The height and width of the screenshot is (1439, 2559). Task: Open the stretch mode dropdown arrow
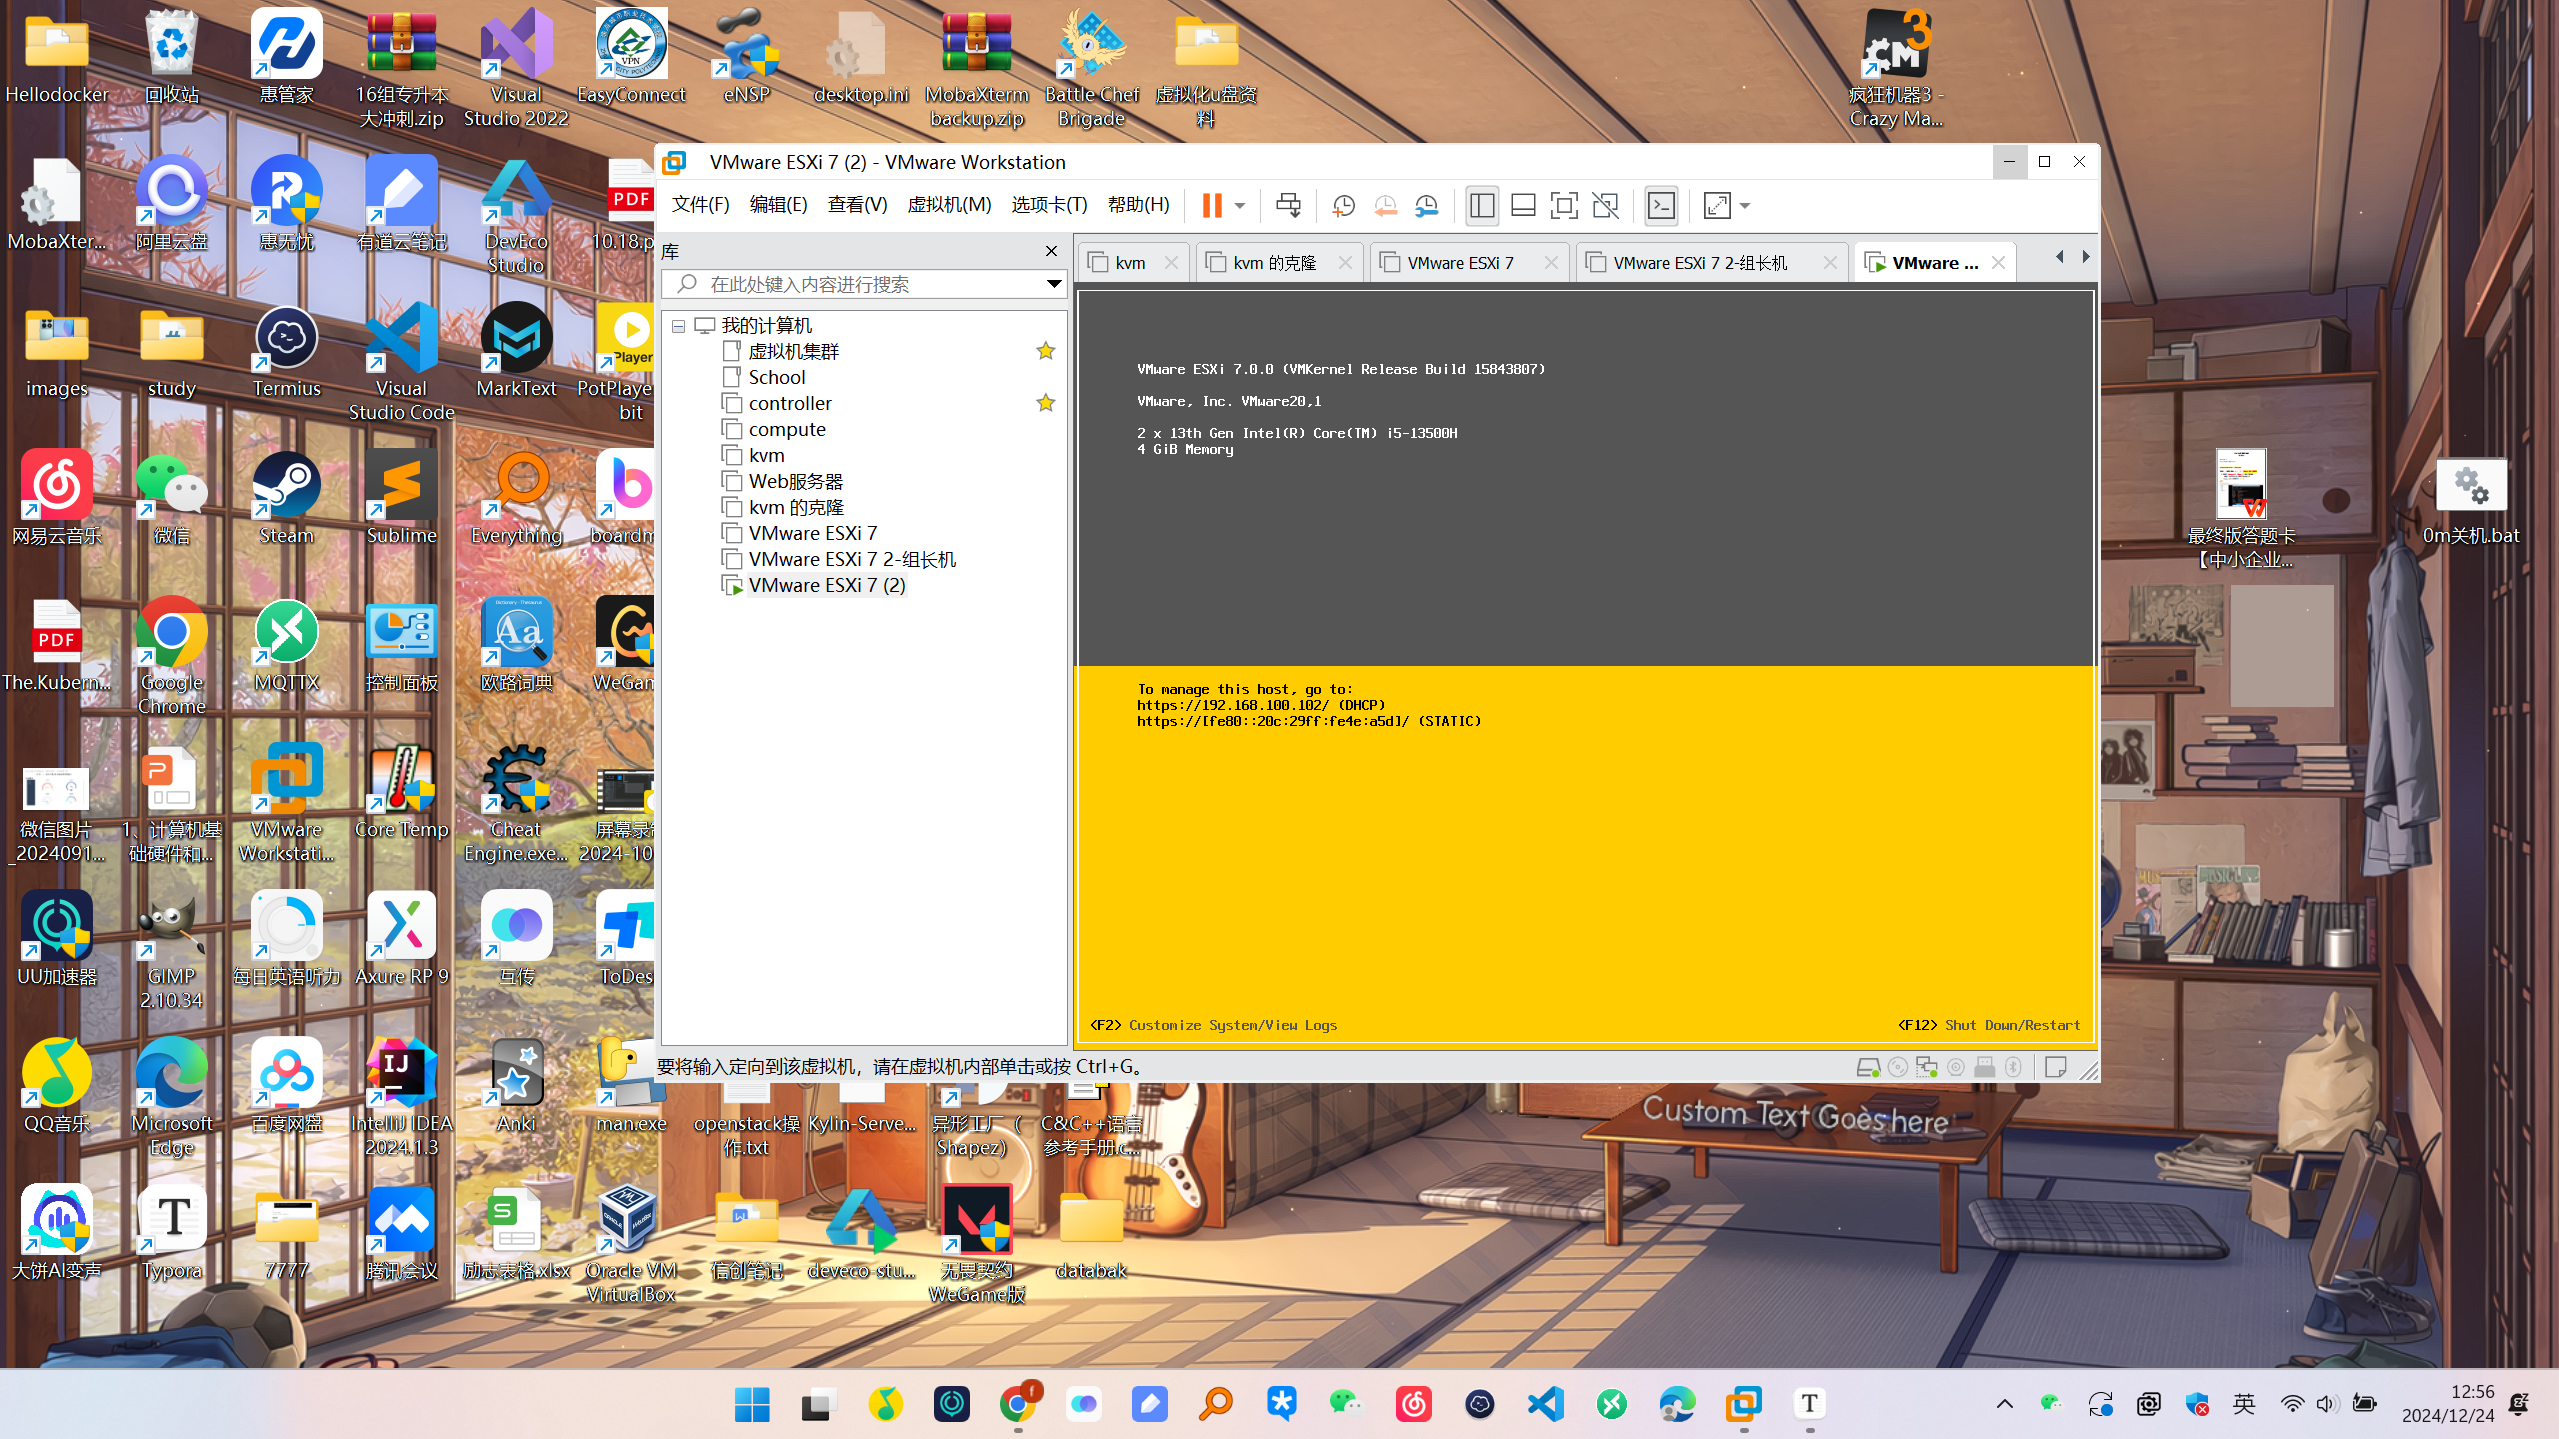coord(1745,205)
